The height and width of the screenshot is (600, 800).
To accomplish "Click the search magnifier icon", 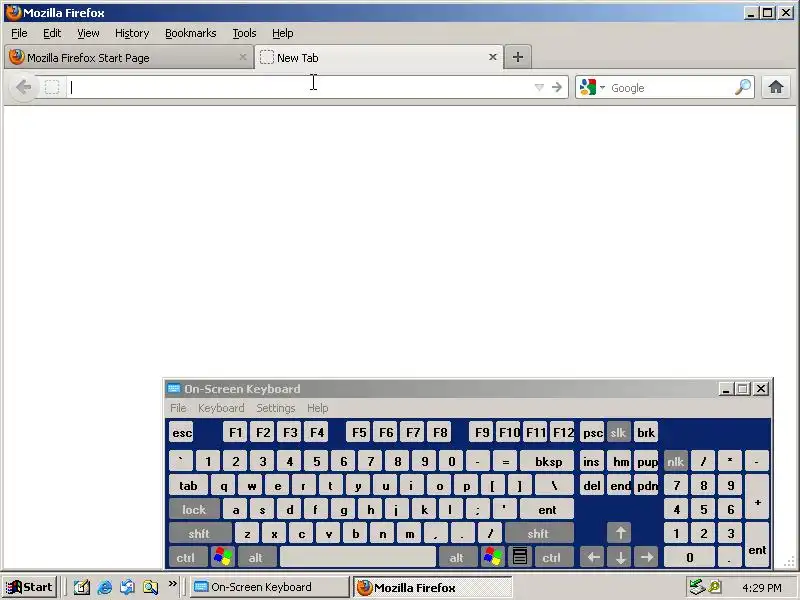I will pyautogui.click(x=743, y=87).
